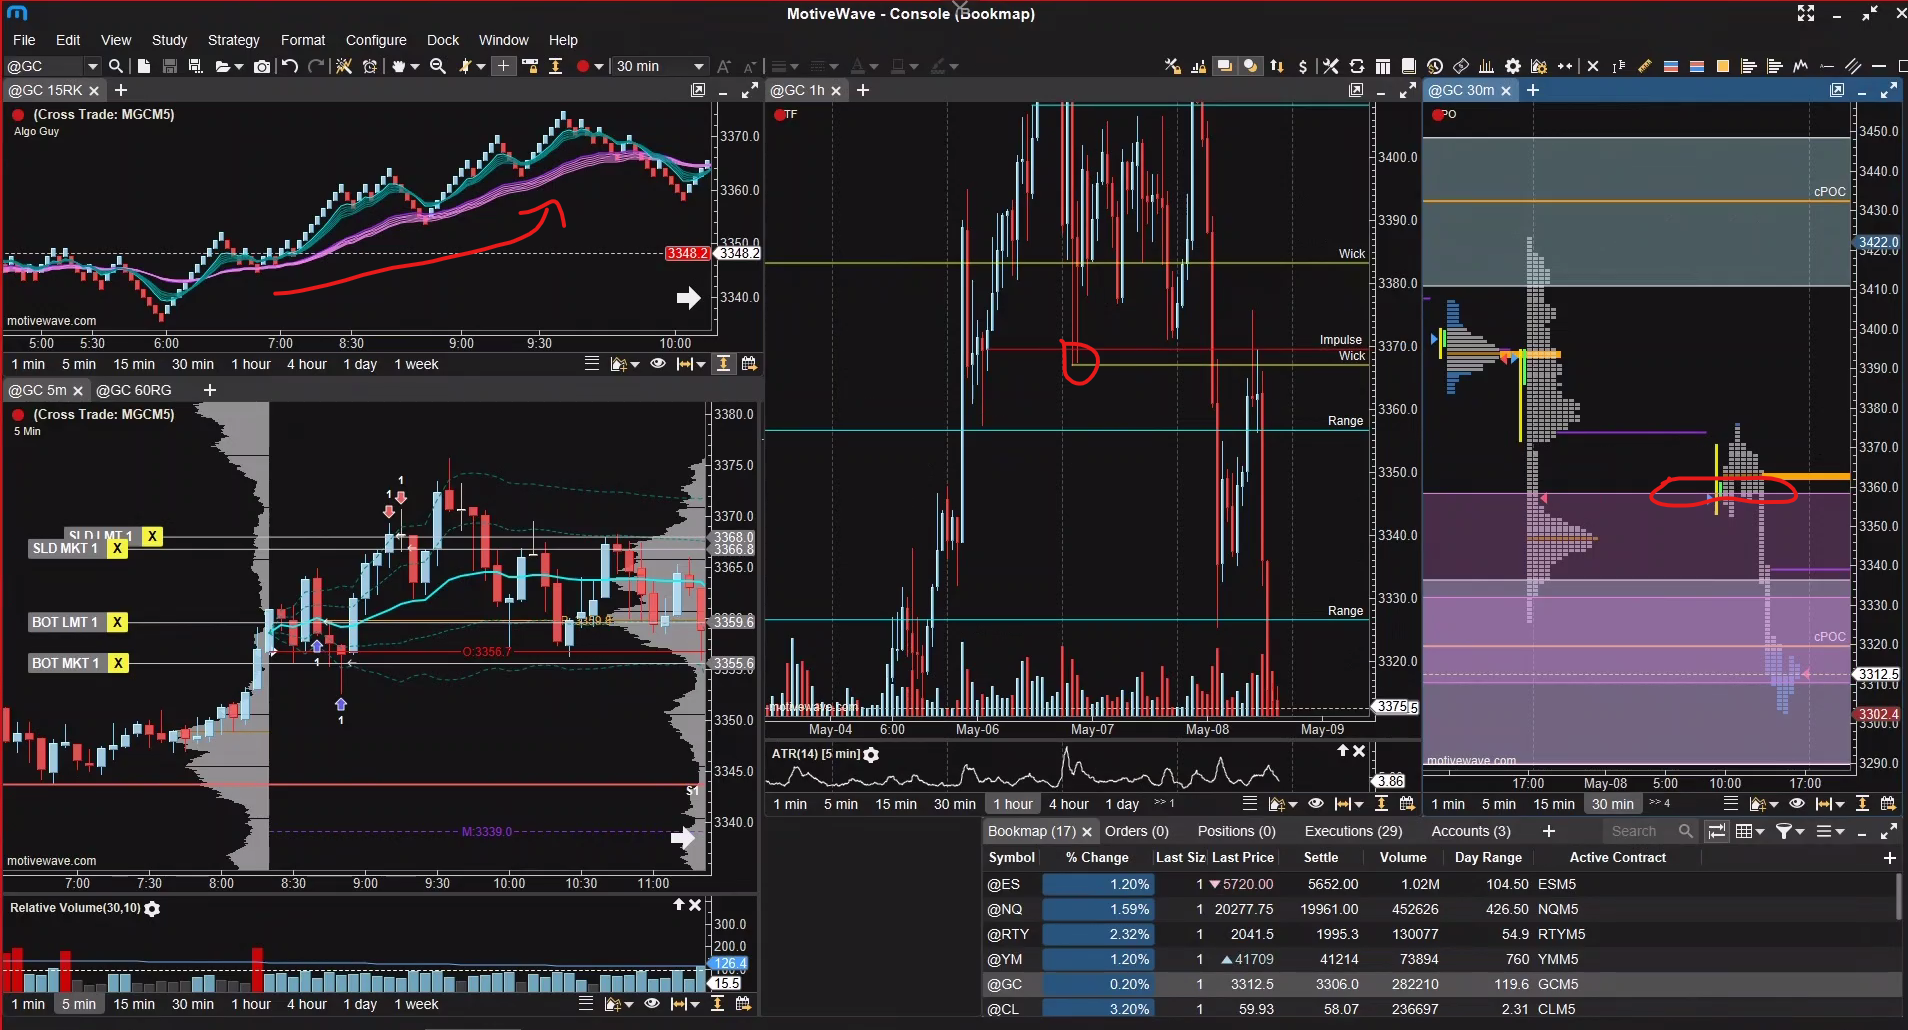Expand the open folder dropdown arrow
This screenshot has width=1908, height=1030.
[x=239, y=67]
